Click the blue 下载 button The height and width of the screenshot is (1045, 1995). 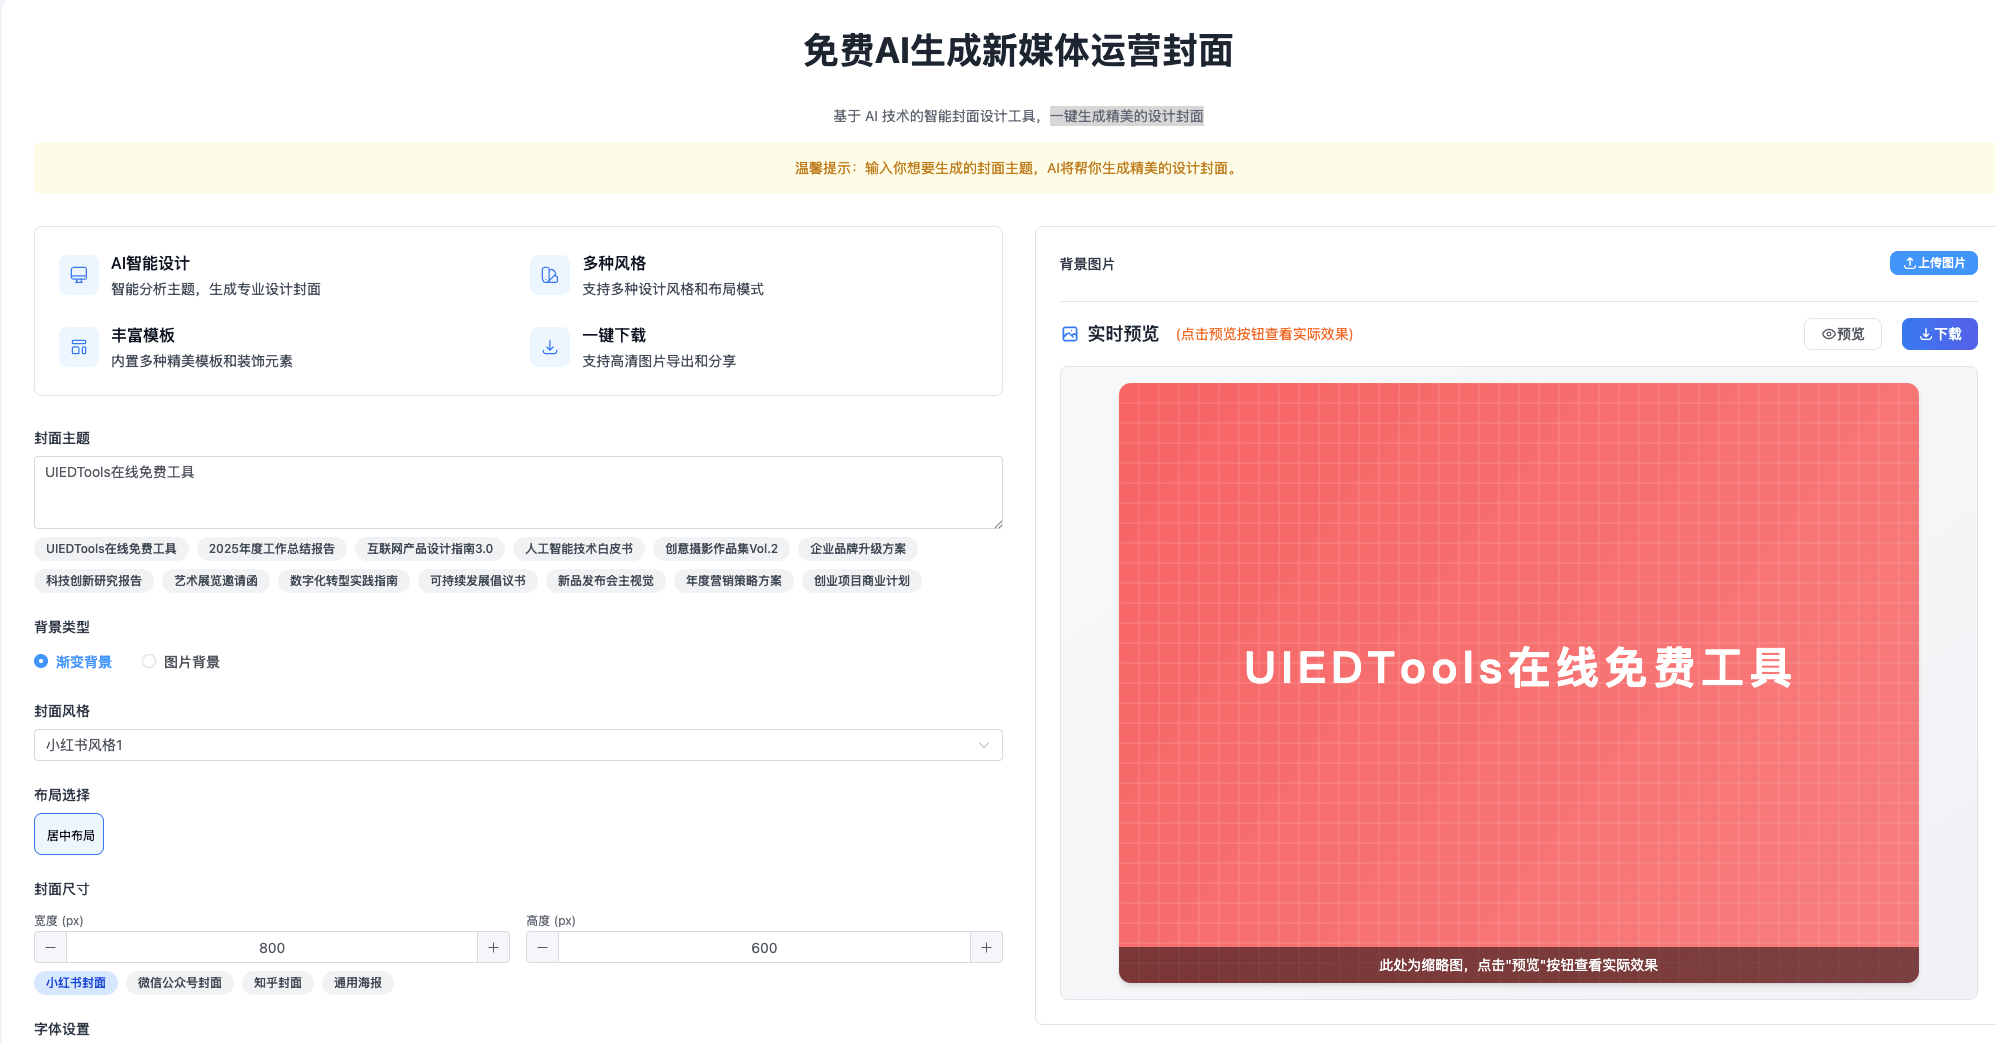click(1939, 334)
